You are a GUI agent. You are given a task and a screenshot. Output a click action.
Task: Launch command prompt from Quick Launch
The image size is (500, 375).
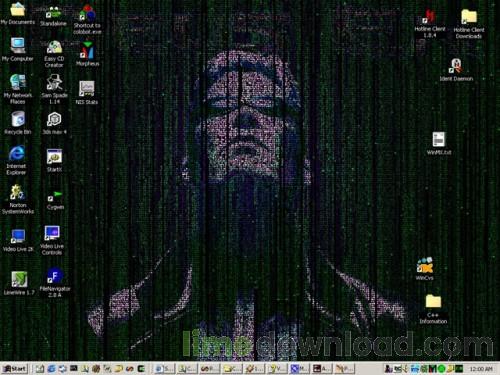click(x=74, y=368)
